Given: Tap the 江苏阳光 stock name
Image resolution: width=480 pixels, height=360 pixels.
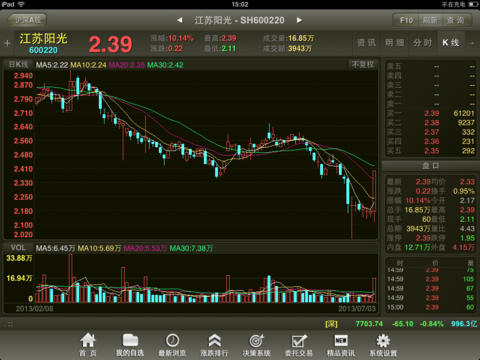Looking at the screenshot, I should [43, 39].
